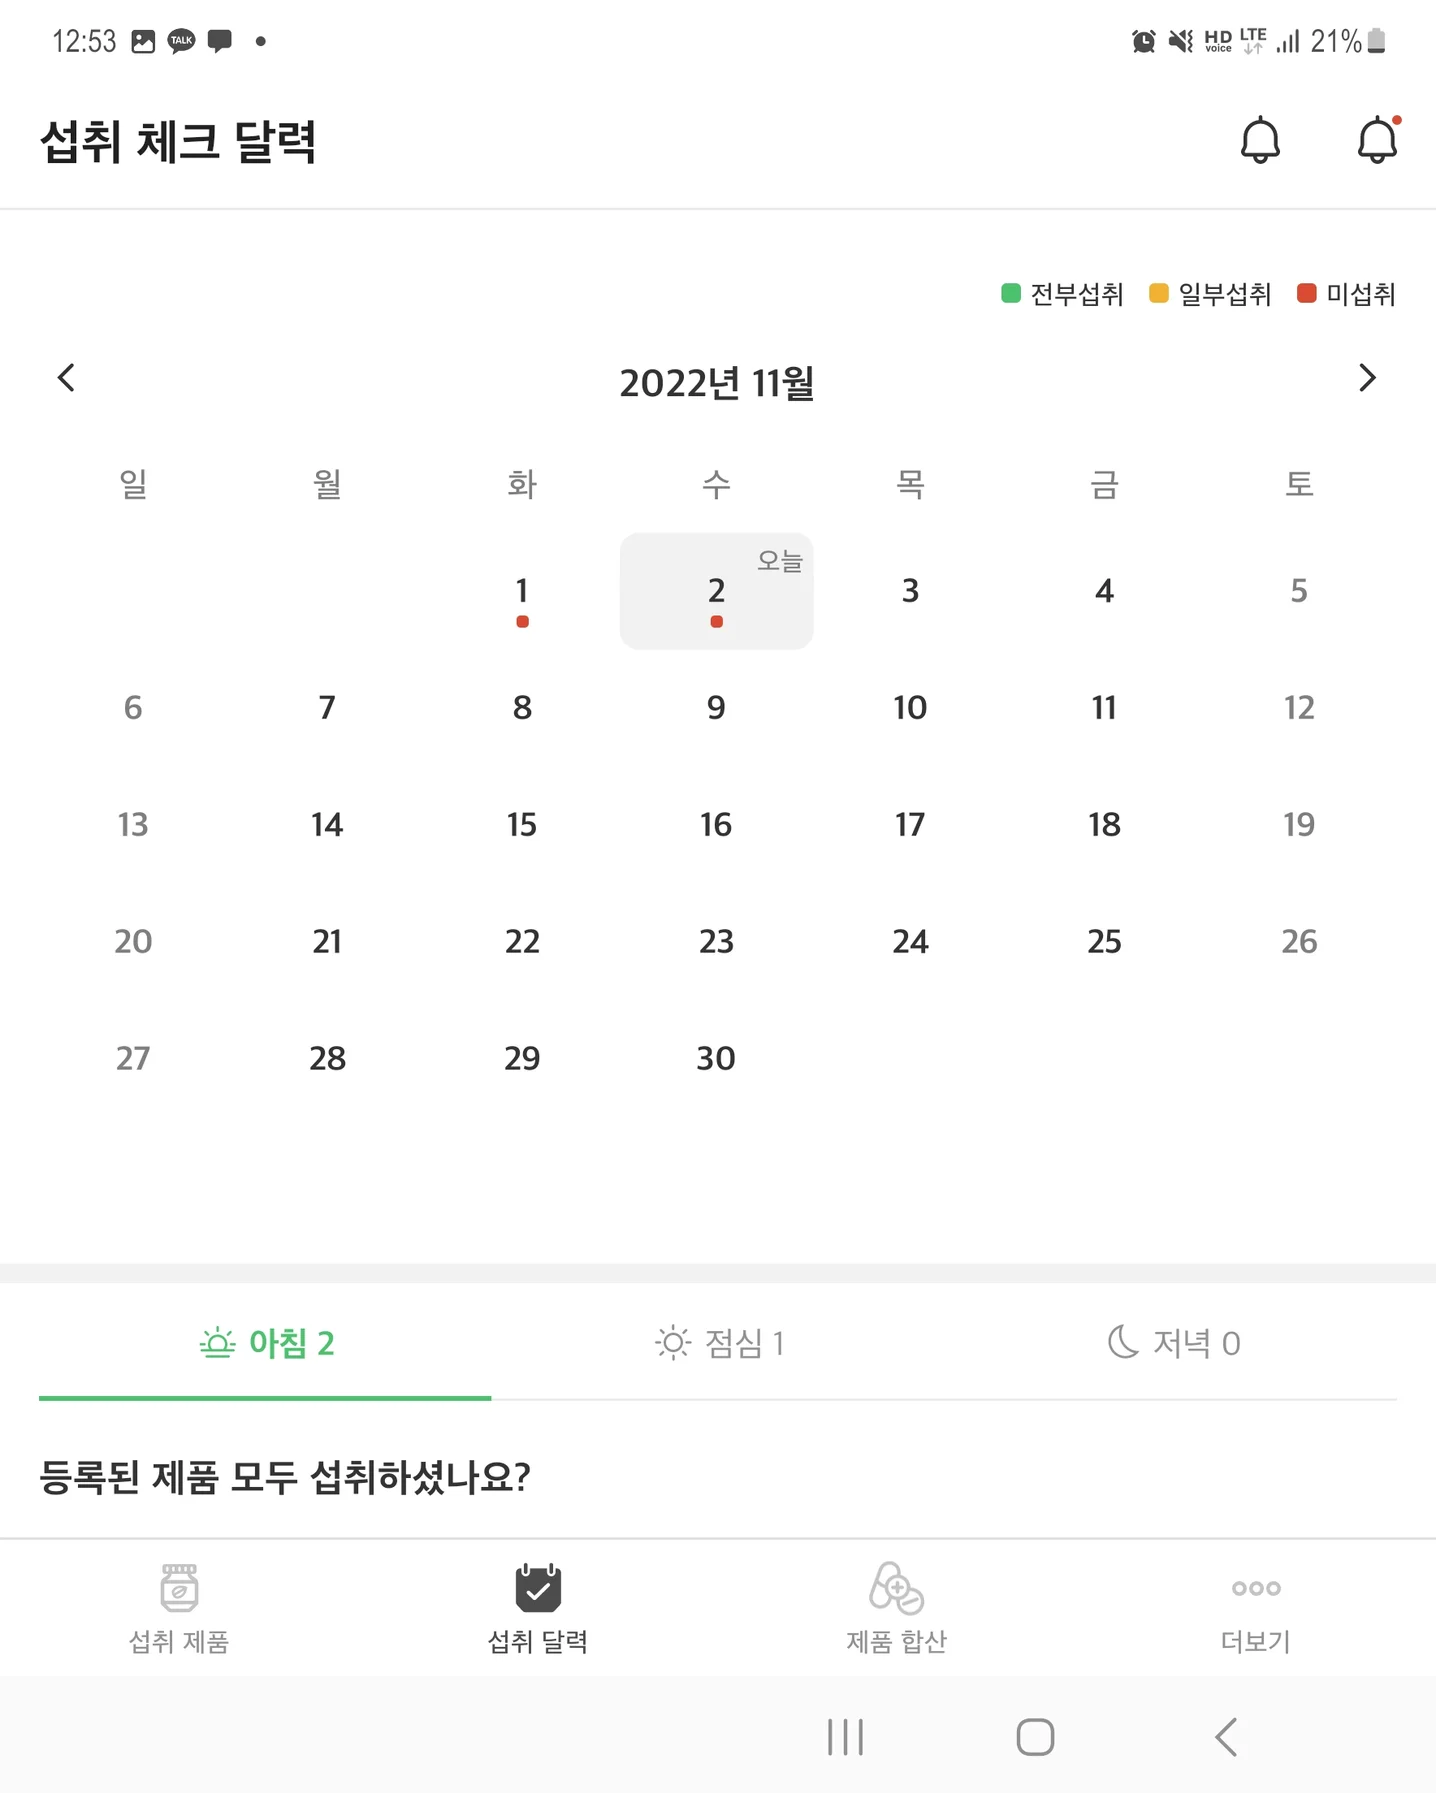Open 제품 합산 pills icon

pyautogui.click(x=896, y=1588)
